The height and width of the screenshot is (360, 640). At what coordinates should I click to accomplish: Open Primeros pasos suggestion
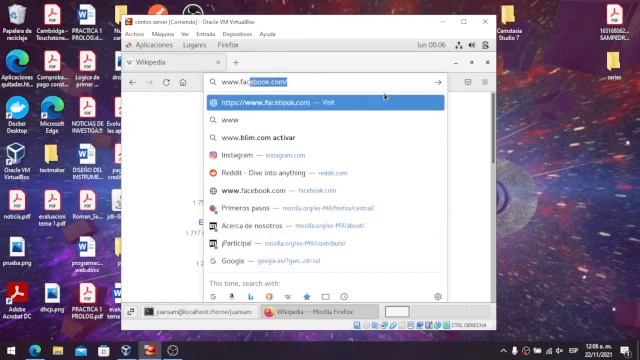point(325,208)
